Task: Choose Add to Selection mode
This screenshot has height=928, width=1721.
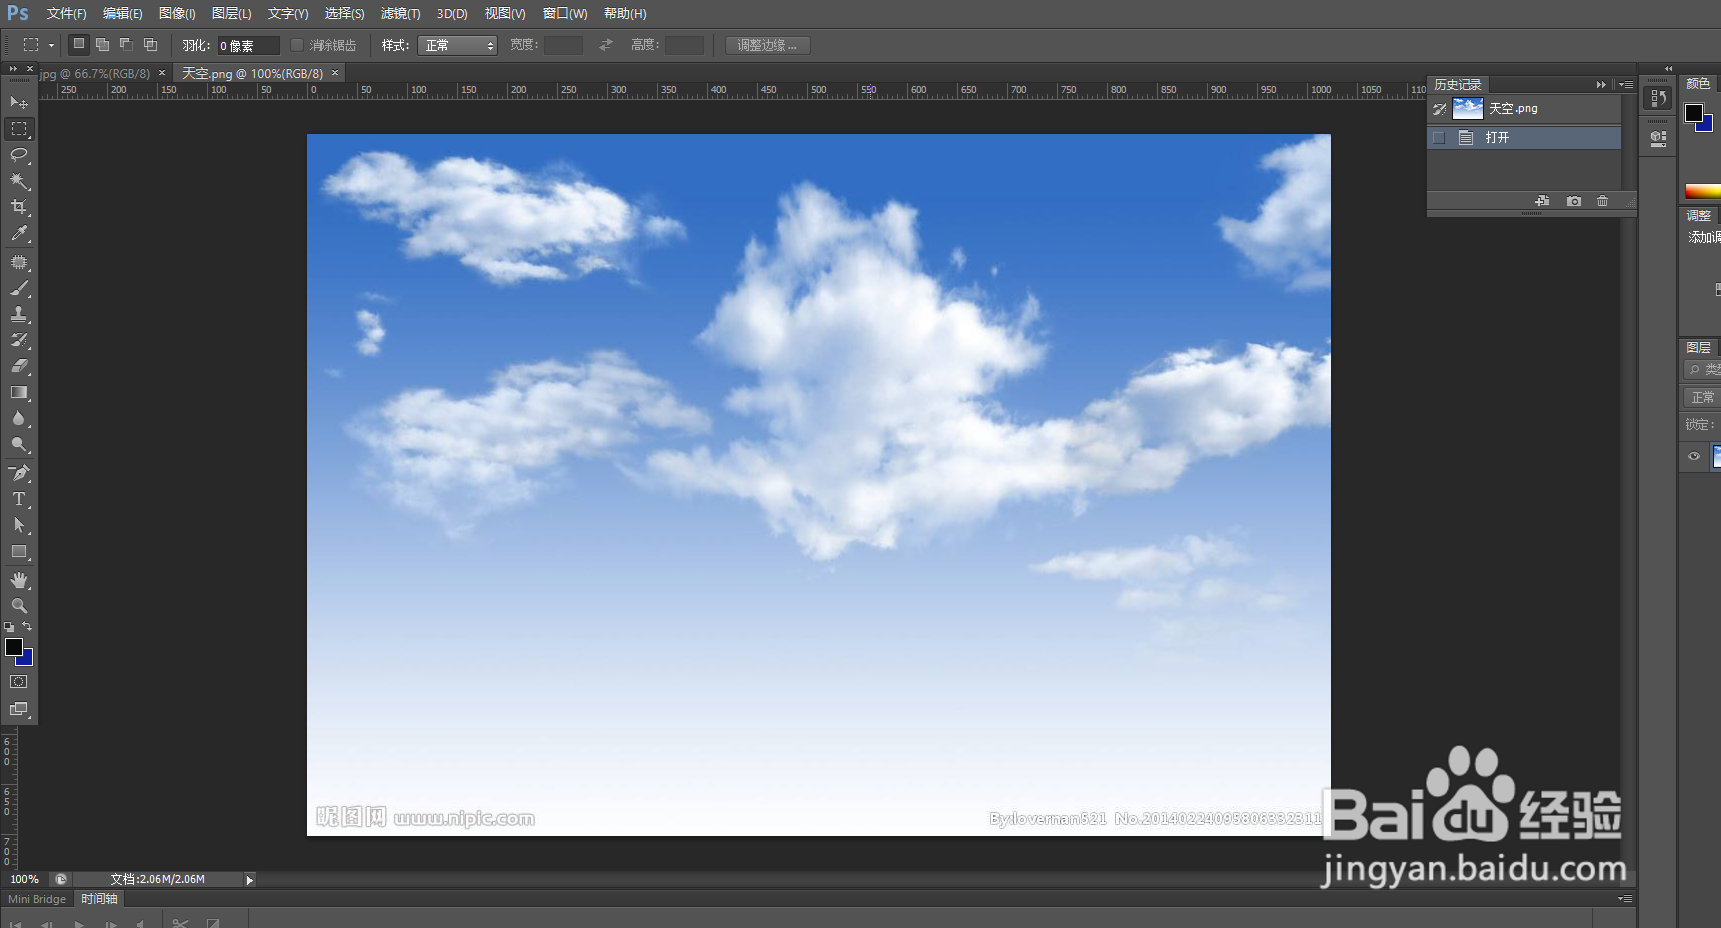Action: [102, 44]
